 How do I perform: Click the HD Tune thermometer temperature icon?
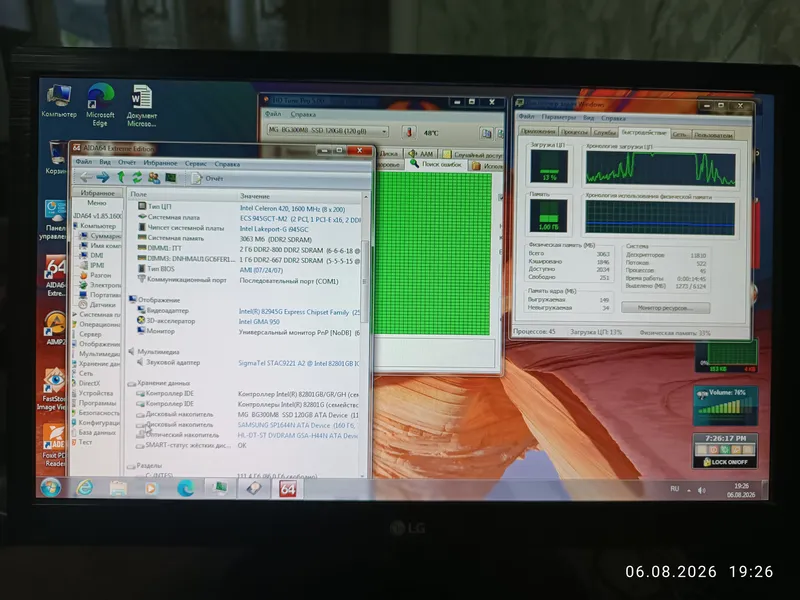coord(409,132)
